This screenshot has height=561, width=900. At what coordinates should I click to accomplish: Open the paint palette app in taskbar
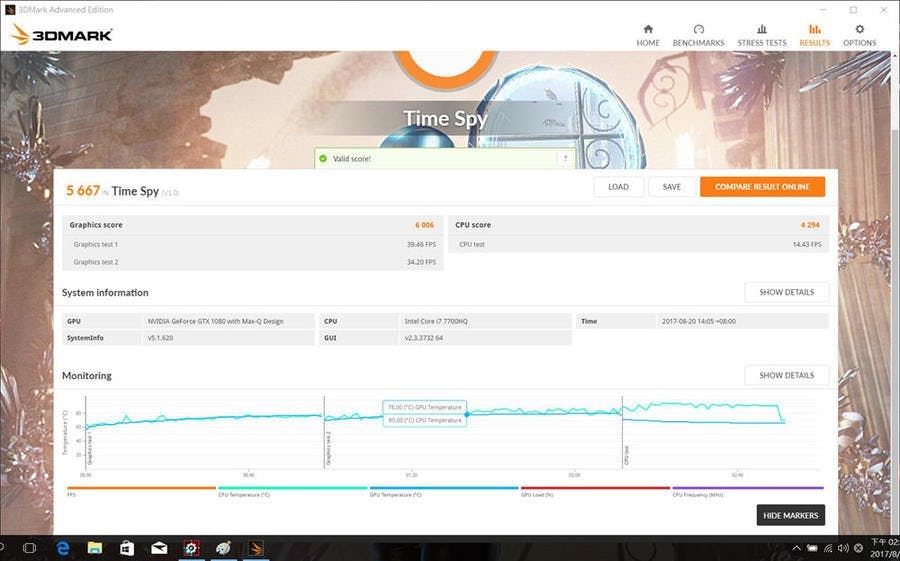(x=223, y=548)
